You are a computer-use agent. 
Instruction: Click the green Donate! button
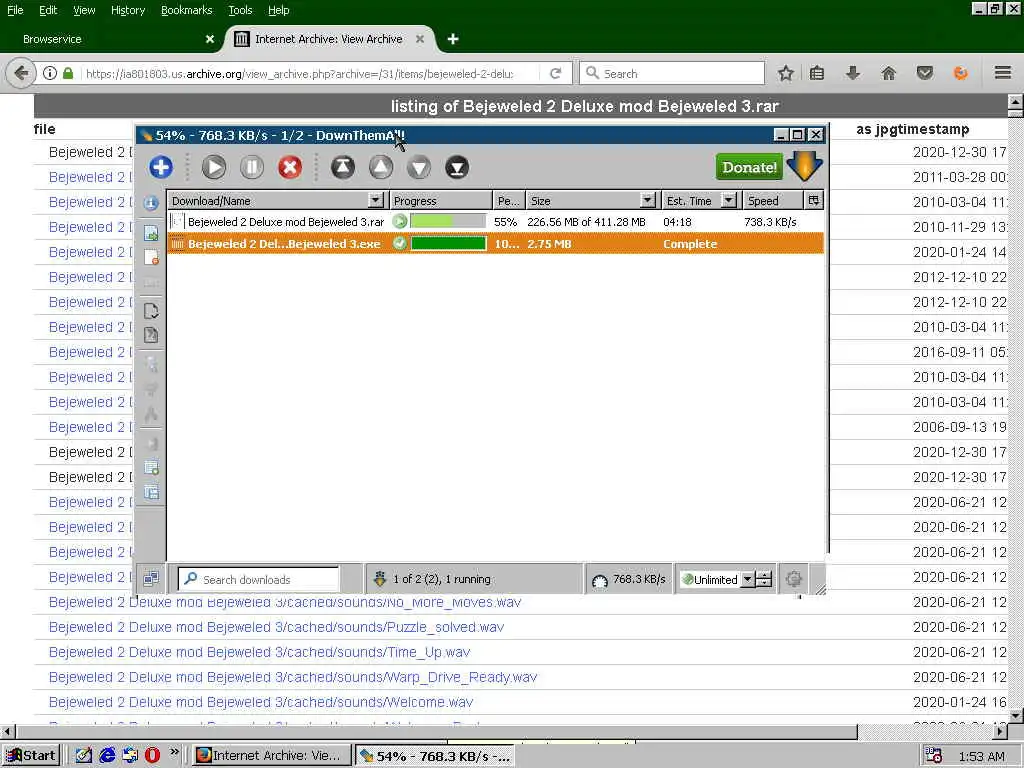749,167
